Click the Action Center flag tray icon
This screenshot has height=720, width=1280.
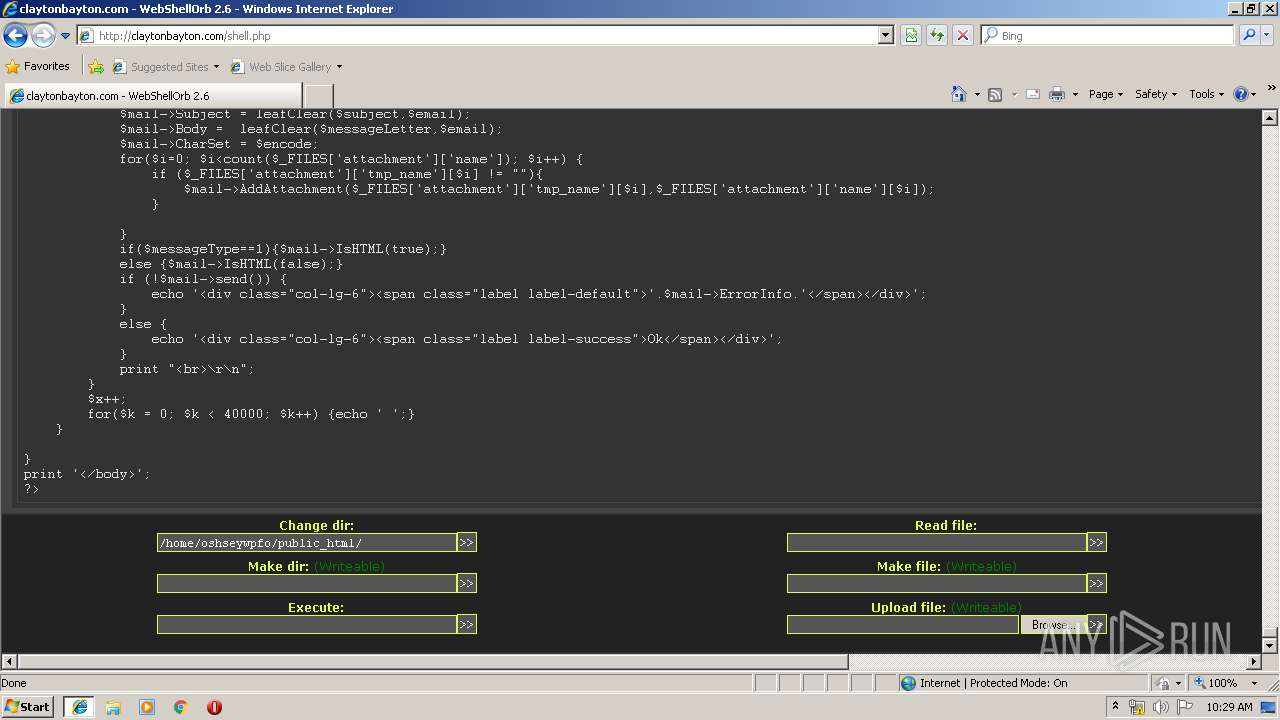pyautogui.click(x=1185, y=707)
